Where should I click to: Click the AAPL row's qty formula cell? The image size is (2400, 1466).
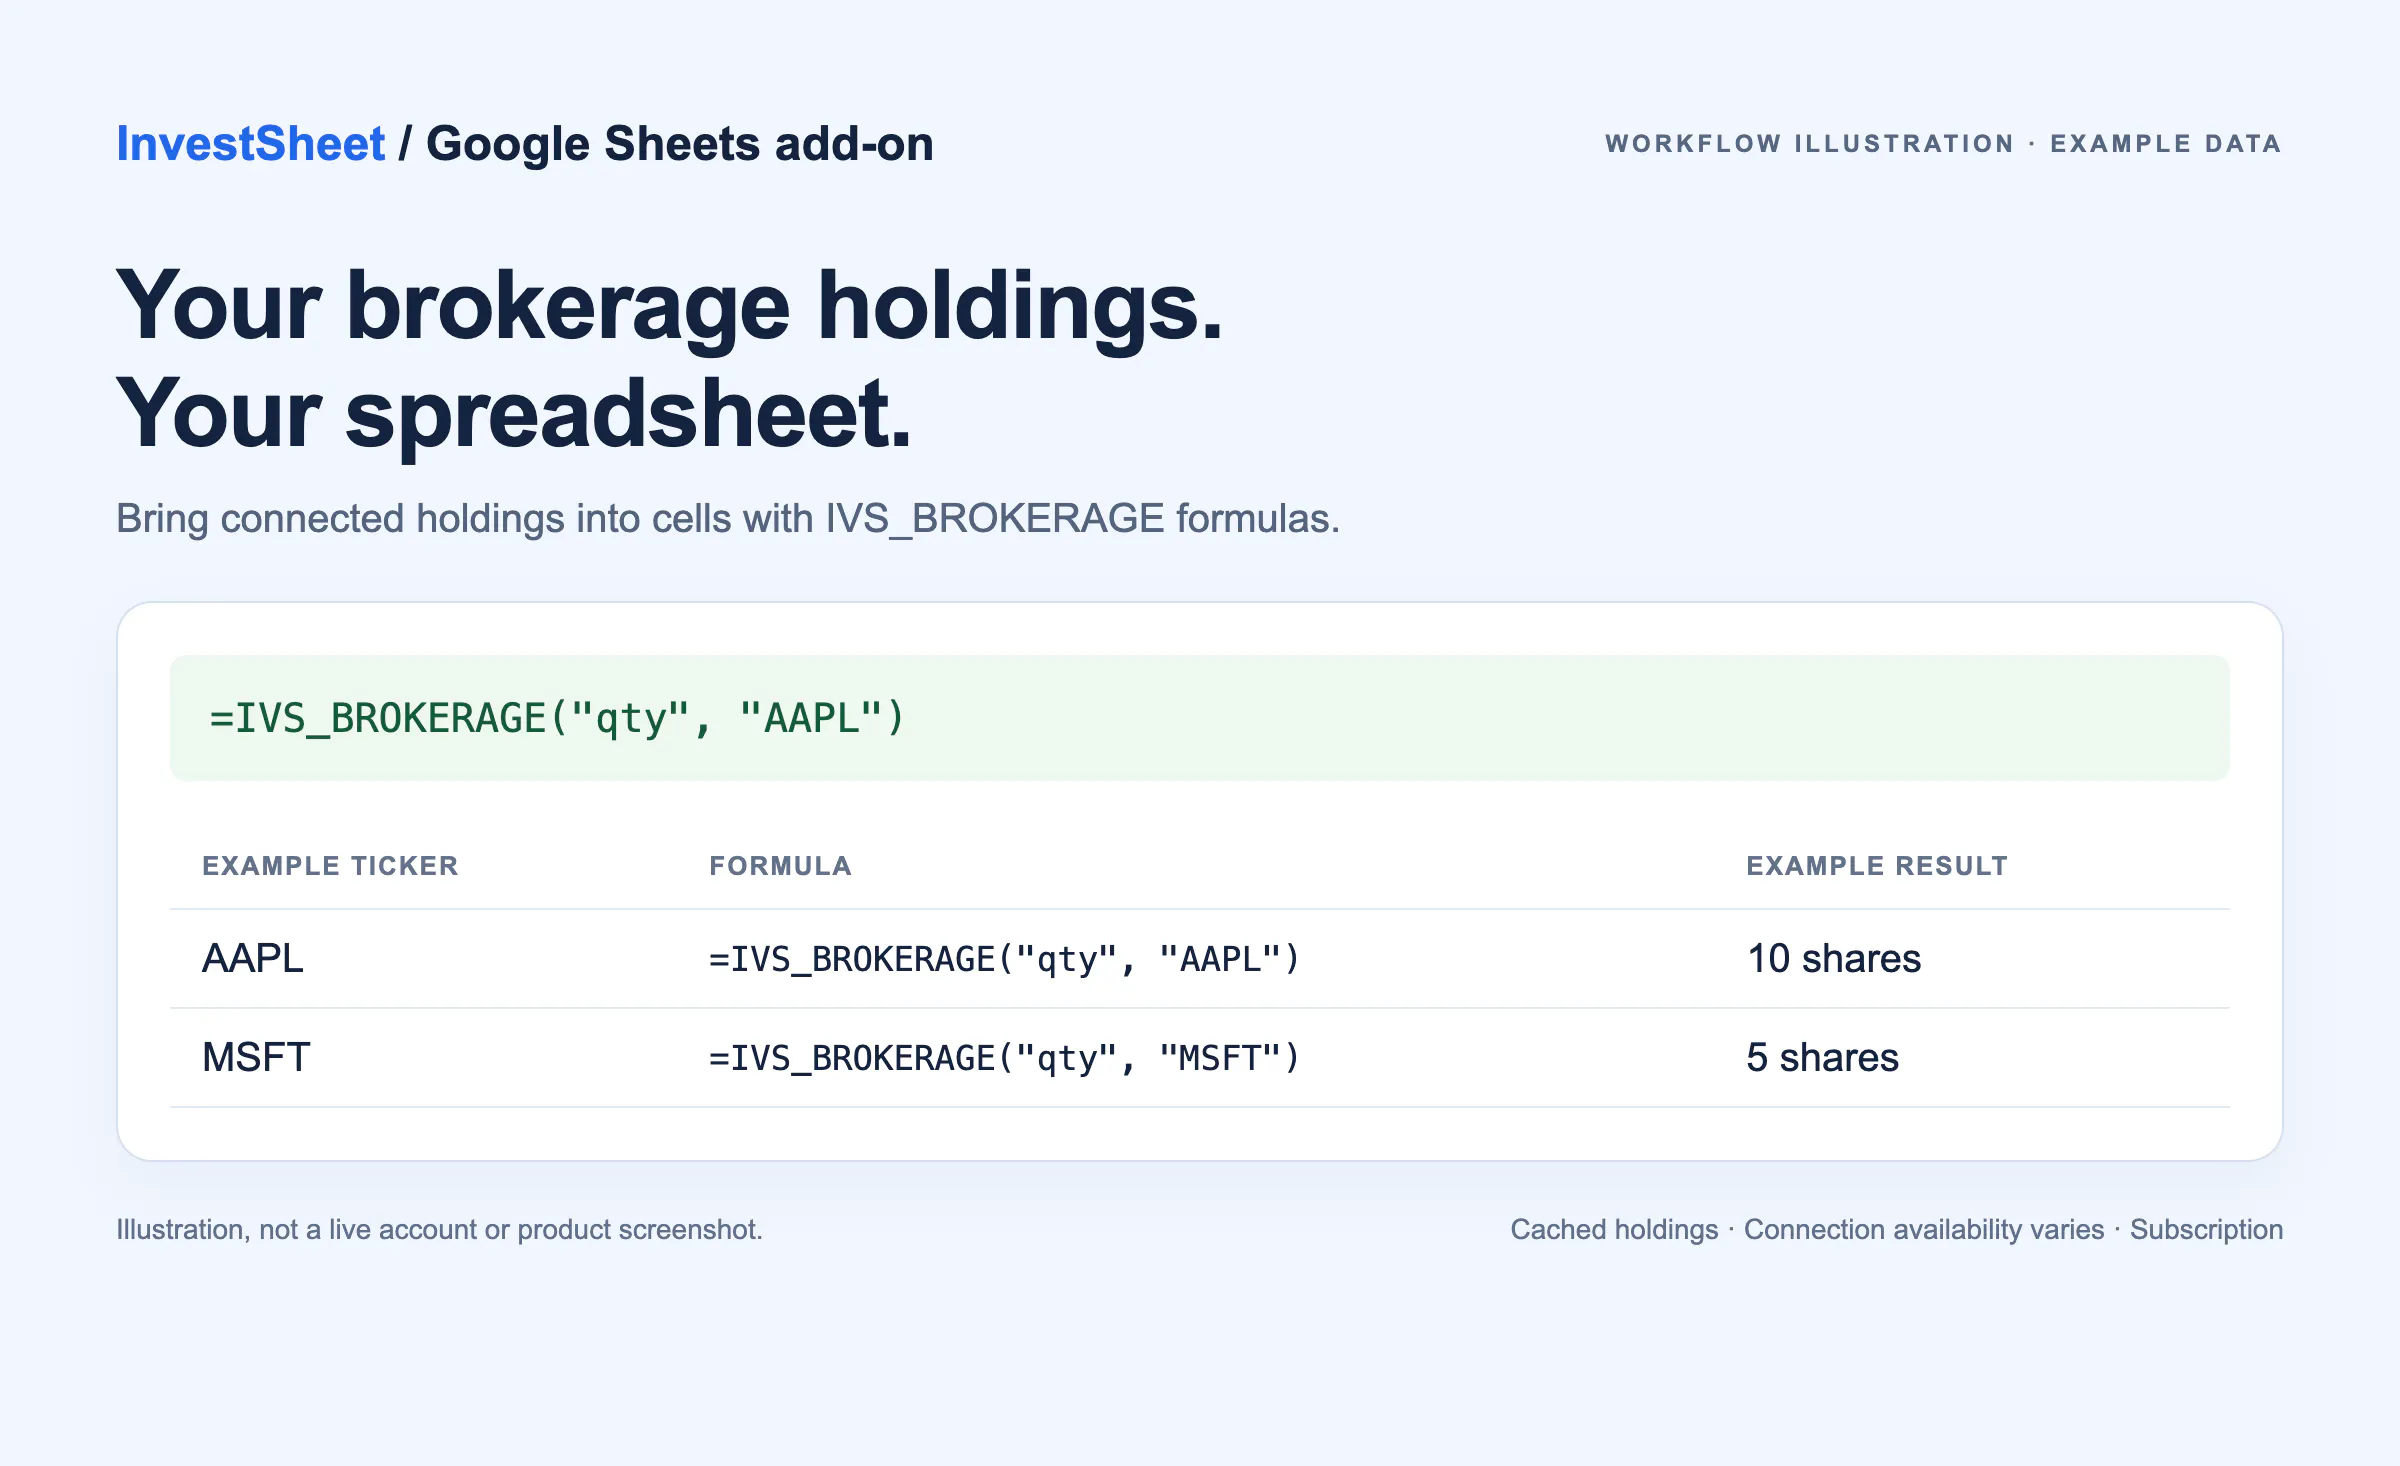tap(1004, 959)
